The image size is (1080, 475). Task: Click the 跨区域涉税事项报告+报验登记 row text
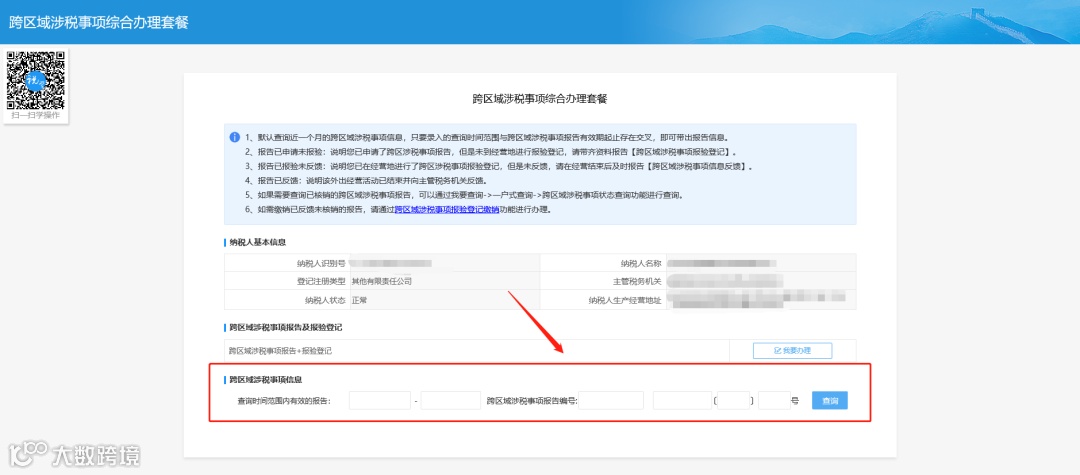[x=280, y=350]
